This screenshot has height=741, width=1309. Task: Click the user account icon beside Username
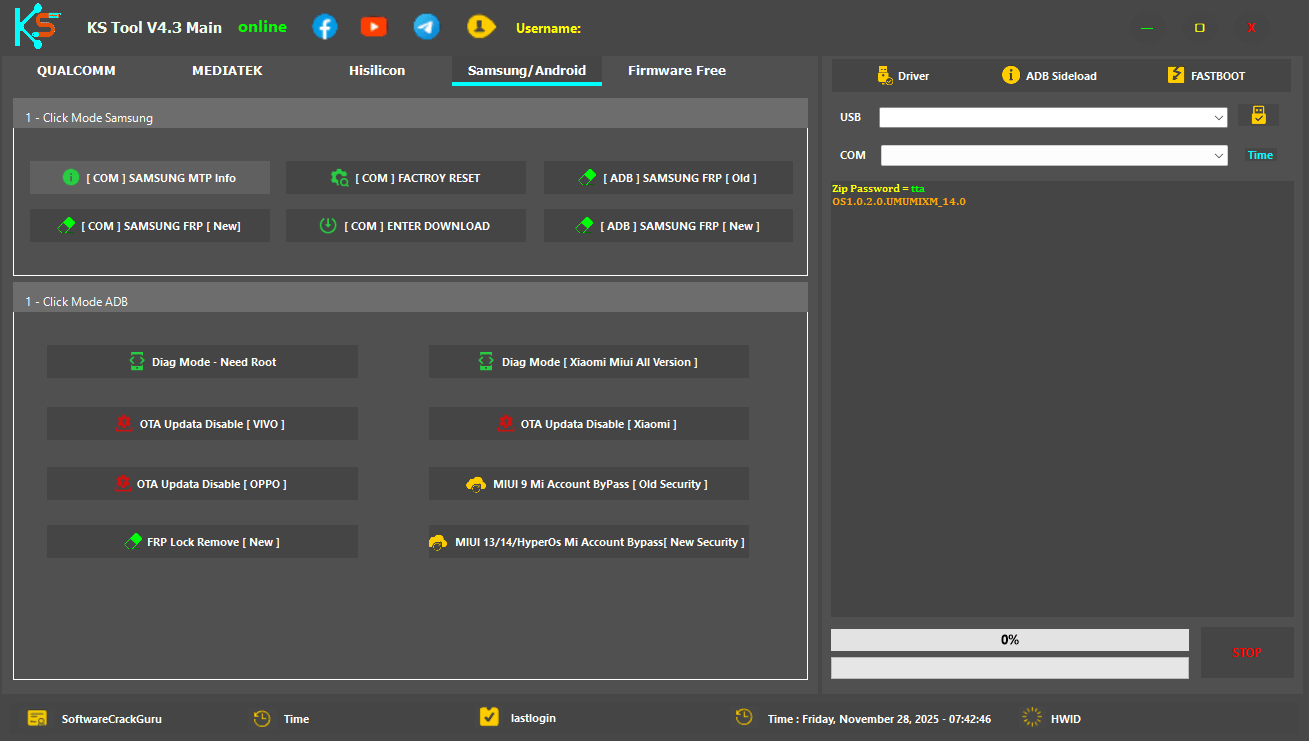tap(481, 26)
